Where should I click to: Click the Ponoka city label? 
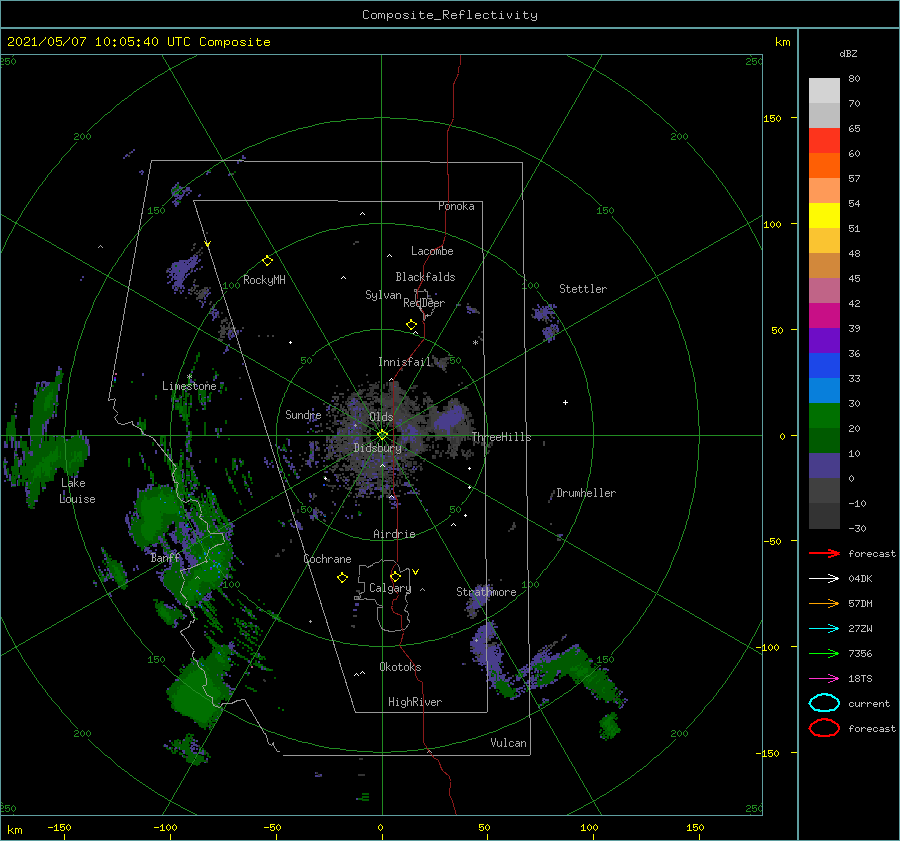tap(456, 206)
